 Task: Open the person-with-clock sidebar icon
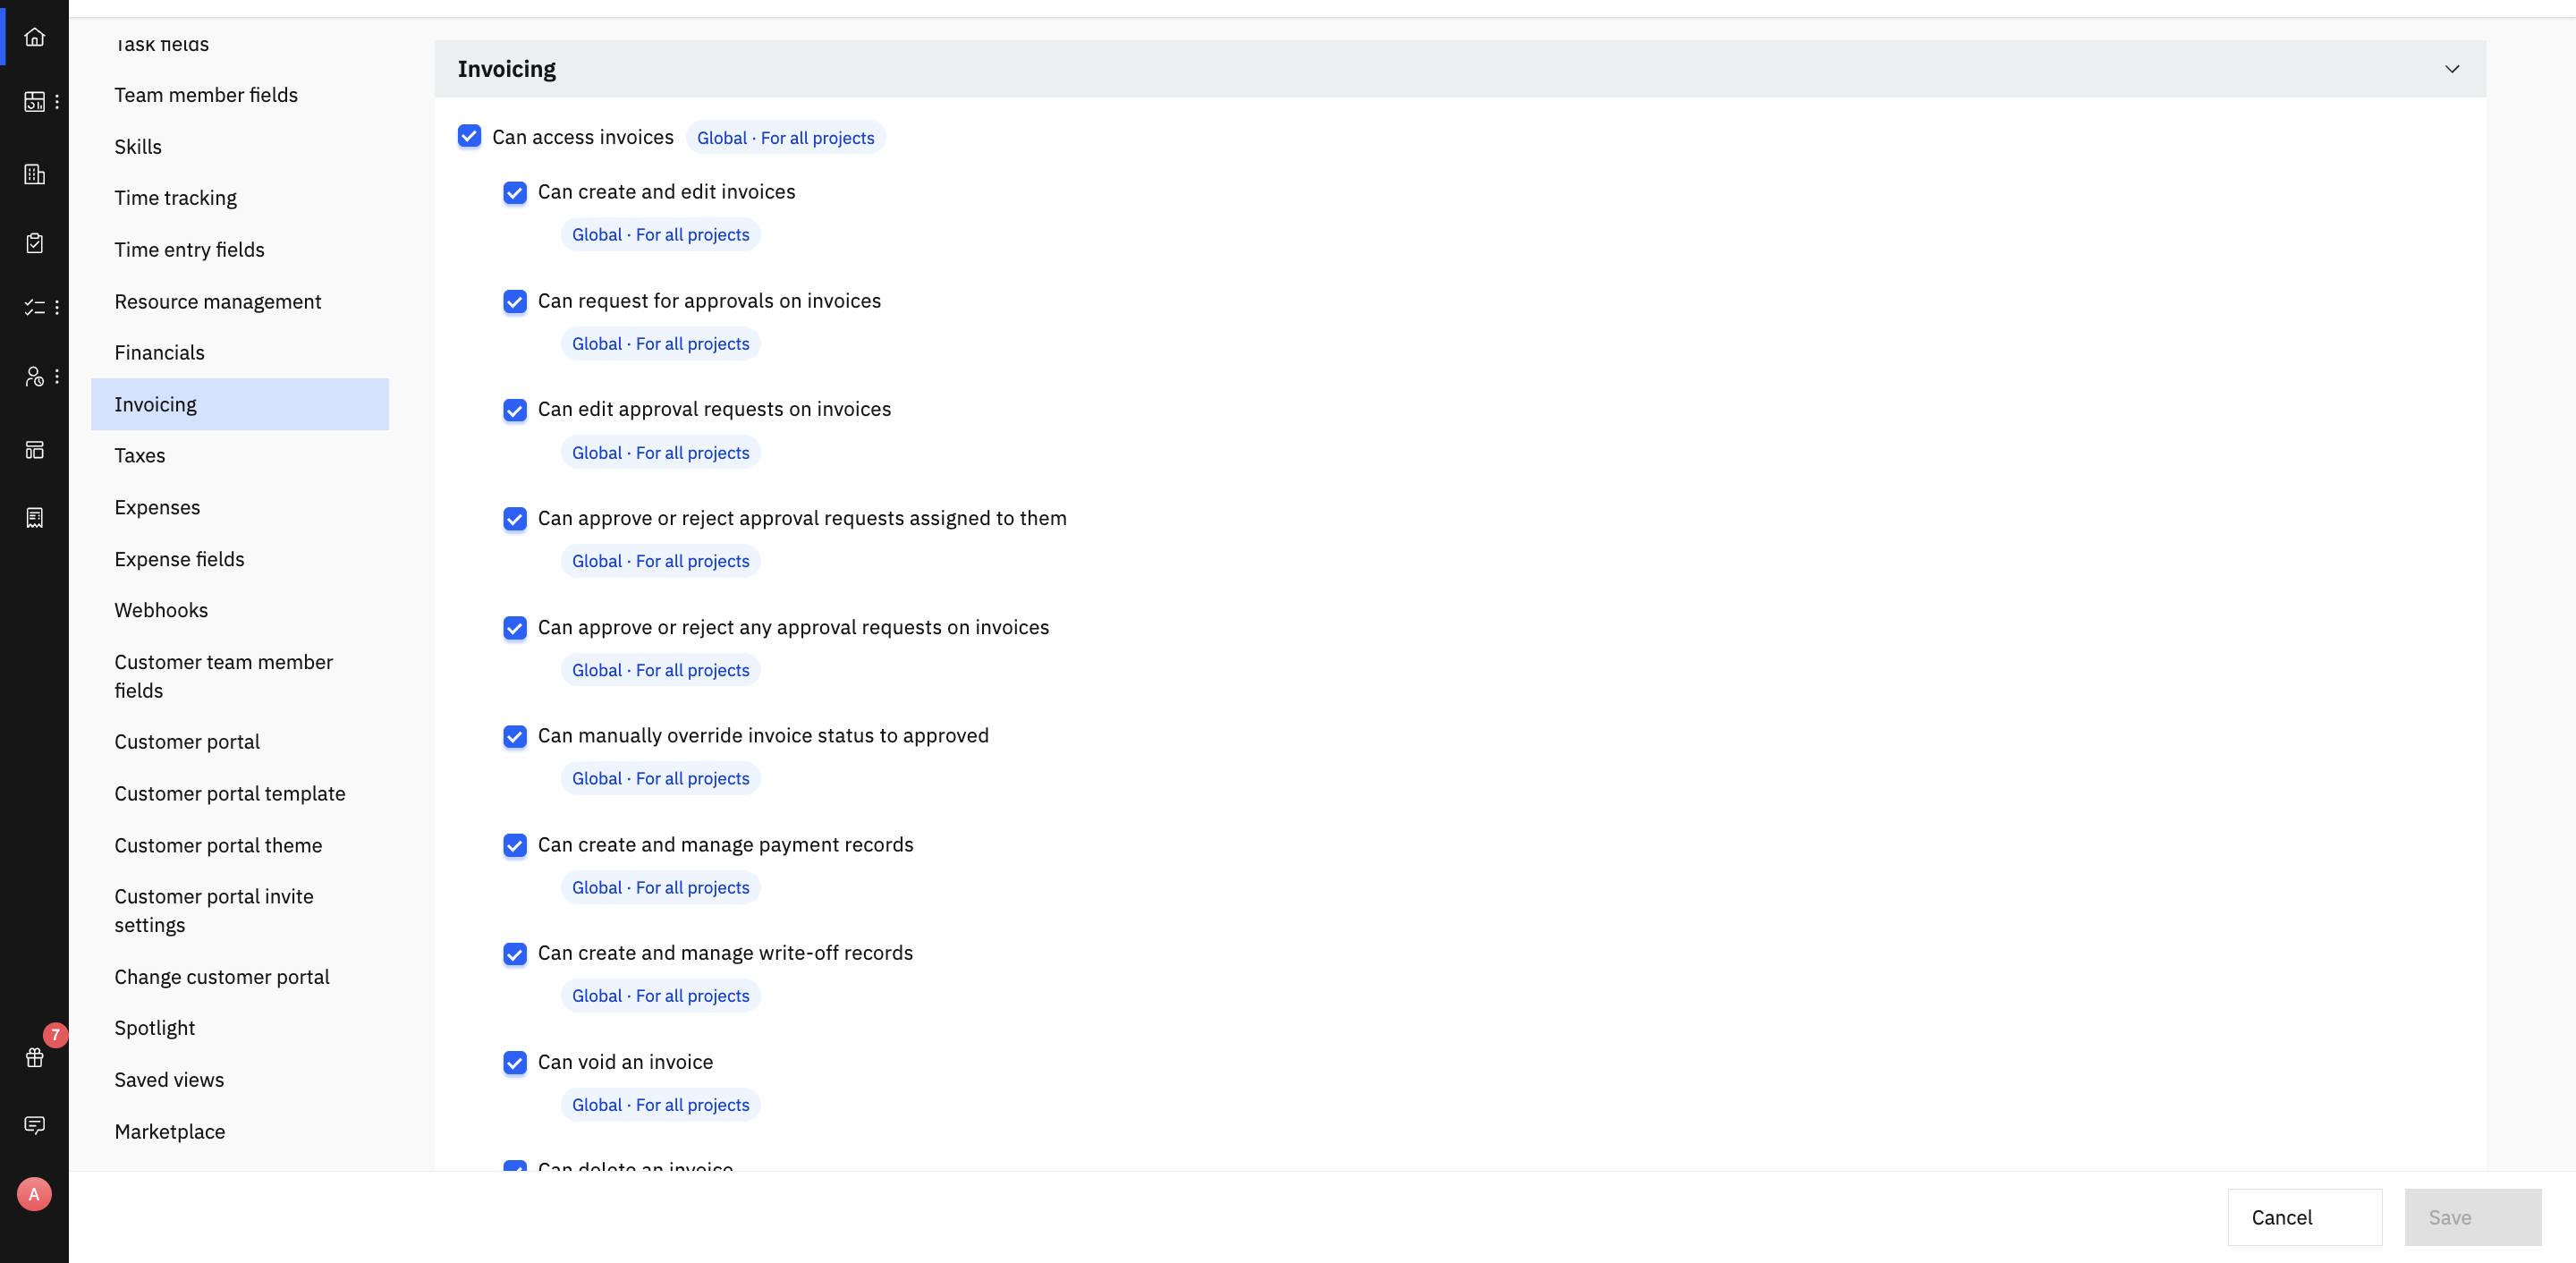34,376
